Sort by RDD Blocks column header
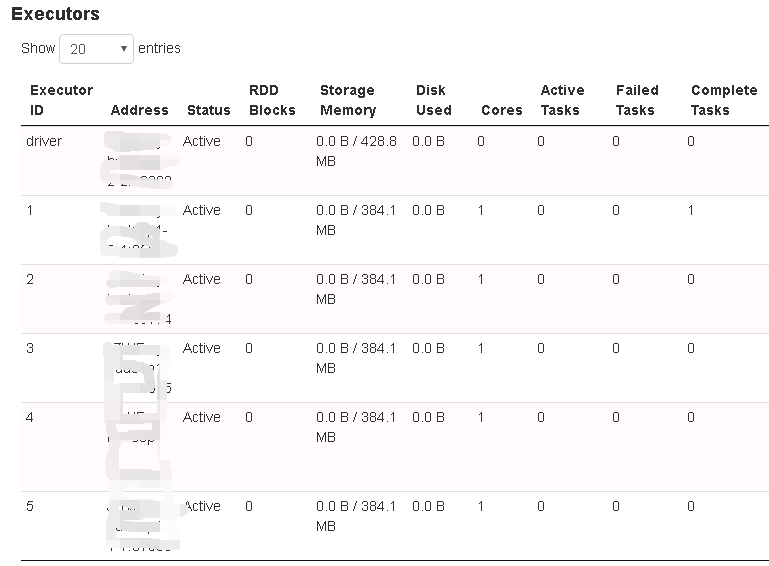This screenshot has width=769, height=566. [x=272, y=100]
